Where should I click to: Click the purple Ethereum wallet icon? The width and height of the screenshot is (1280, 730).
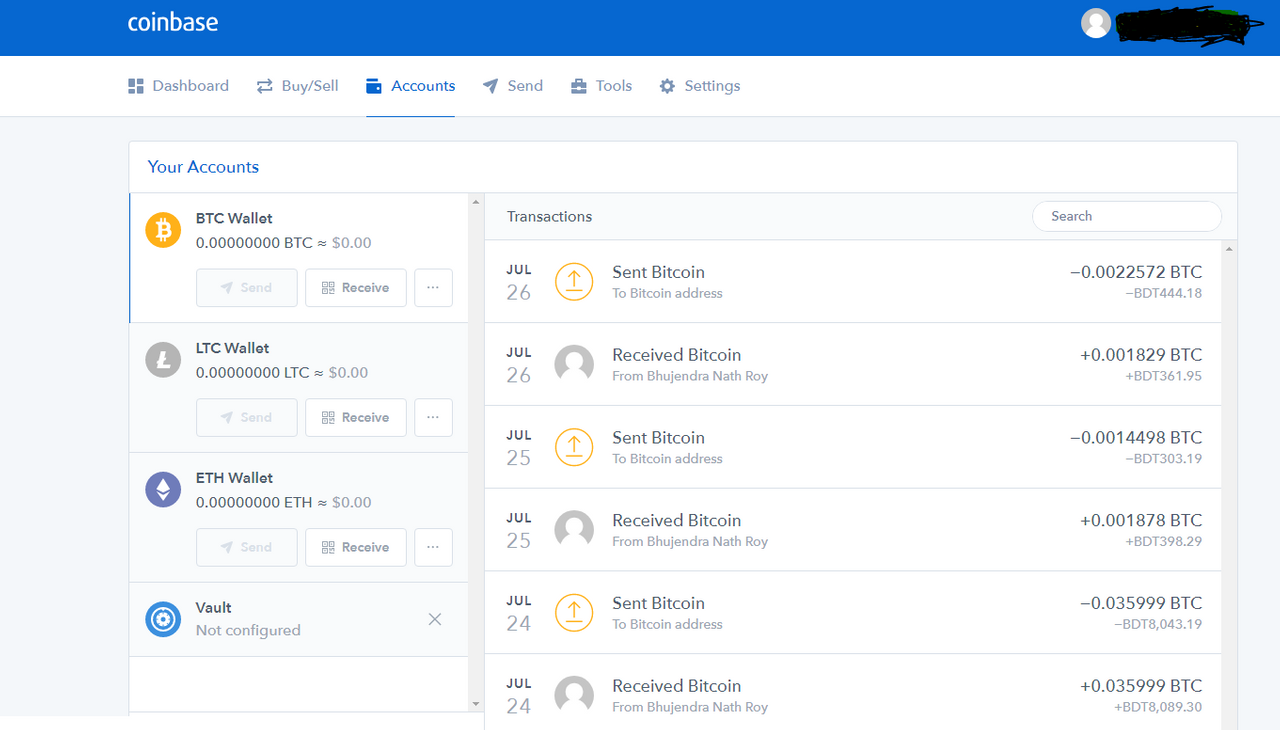click(x=164, y=490)
